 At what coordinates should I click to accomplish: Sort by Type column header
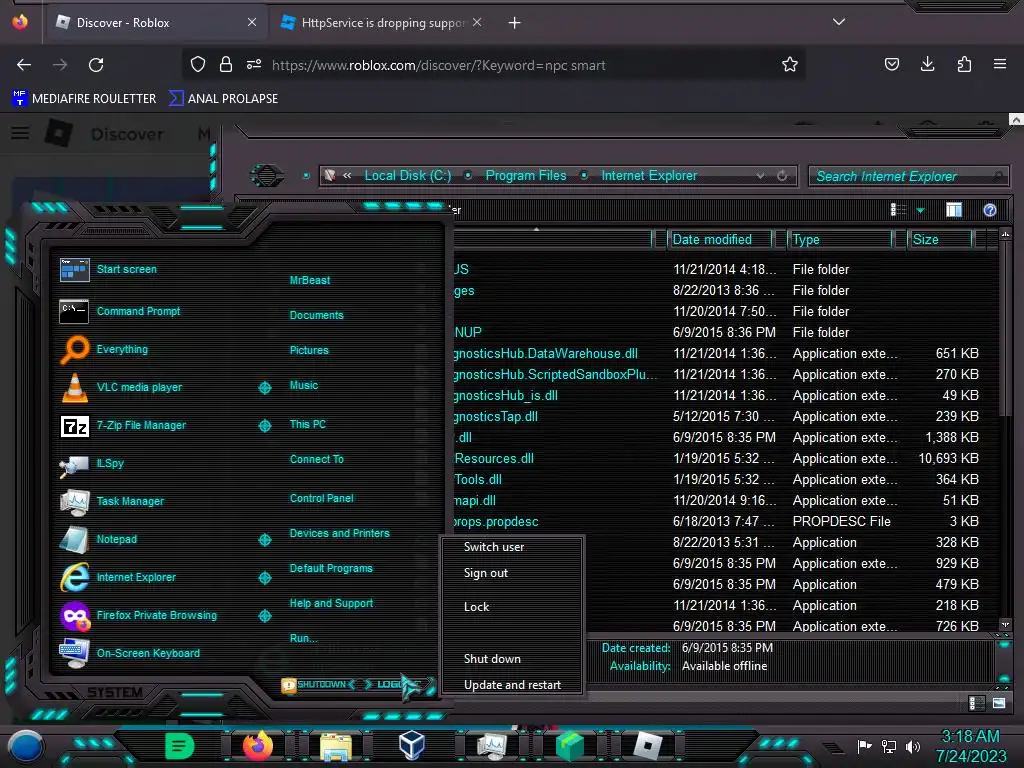coord(839,240)
